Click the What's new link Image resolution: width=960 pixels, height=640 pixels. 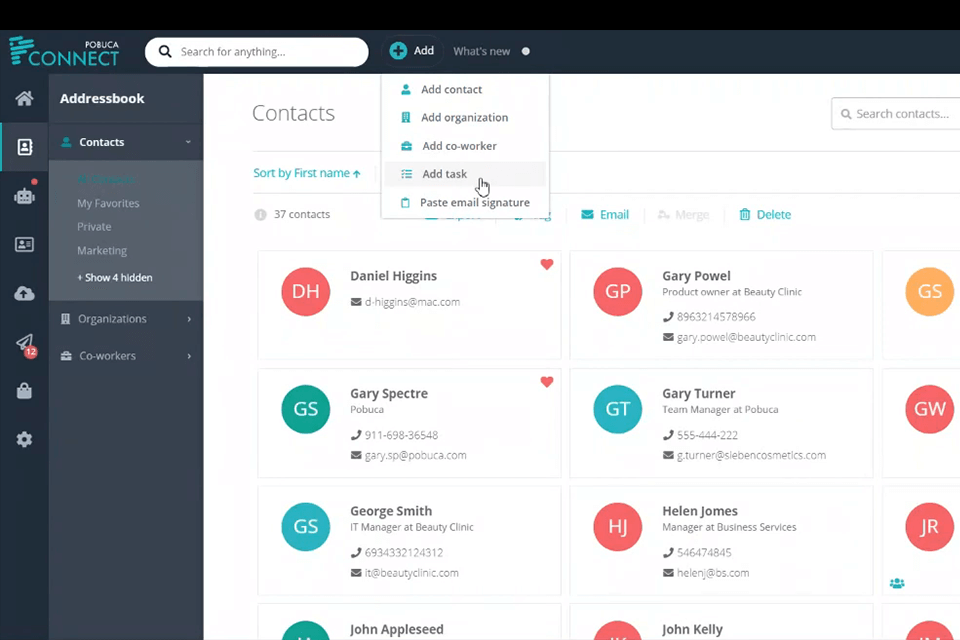click(x=481, y=51)
